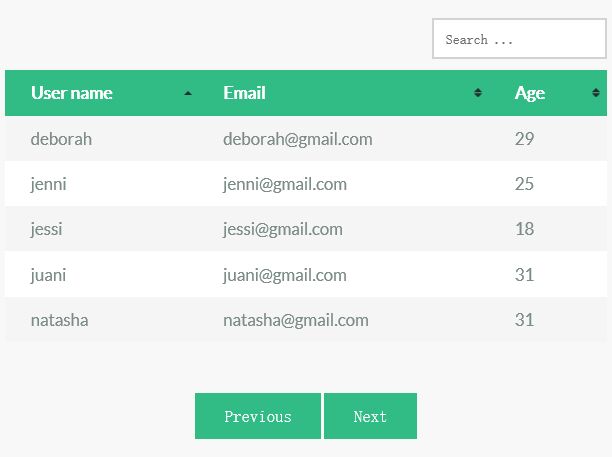Select the jenni row name
612x457 pixels.
tap(48, 184)
